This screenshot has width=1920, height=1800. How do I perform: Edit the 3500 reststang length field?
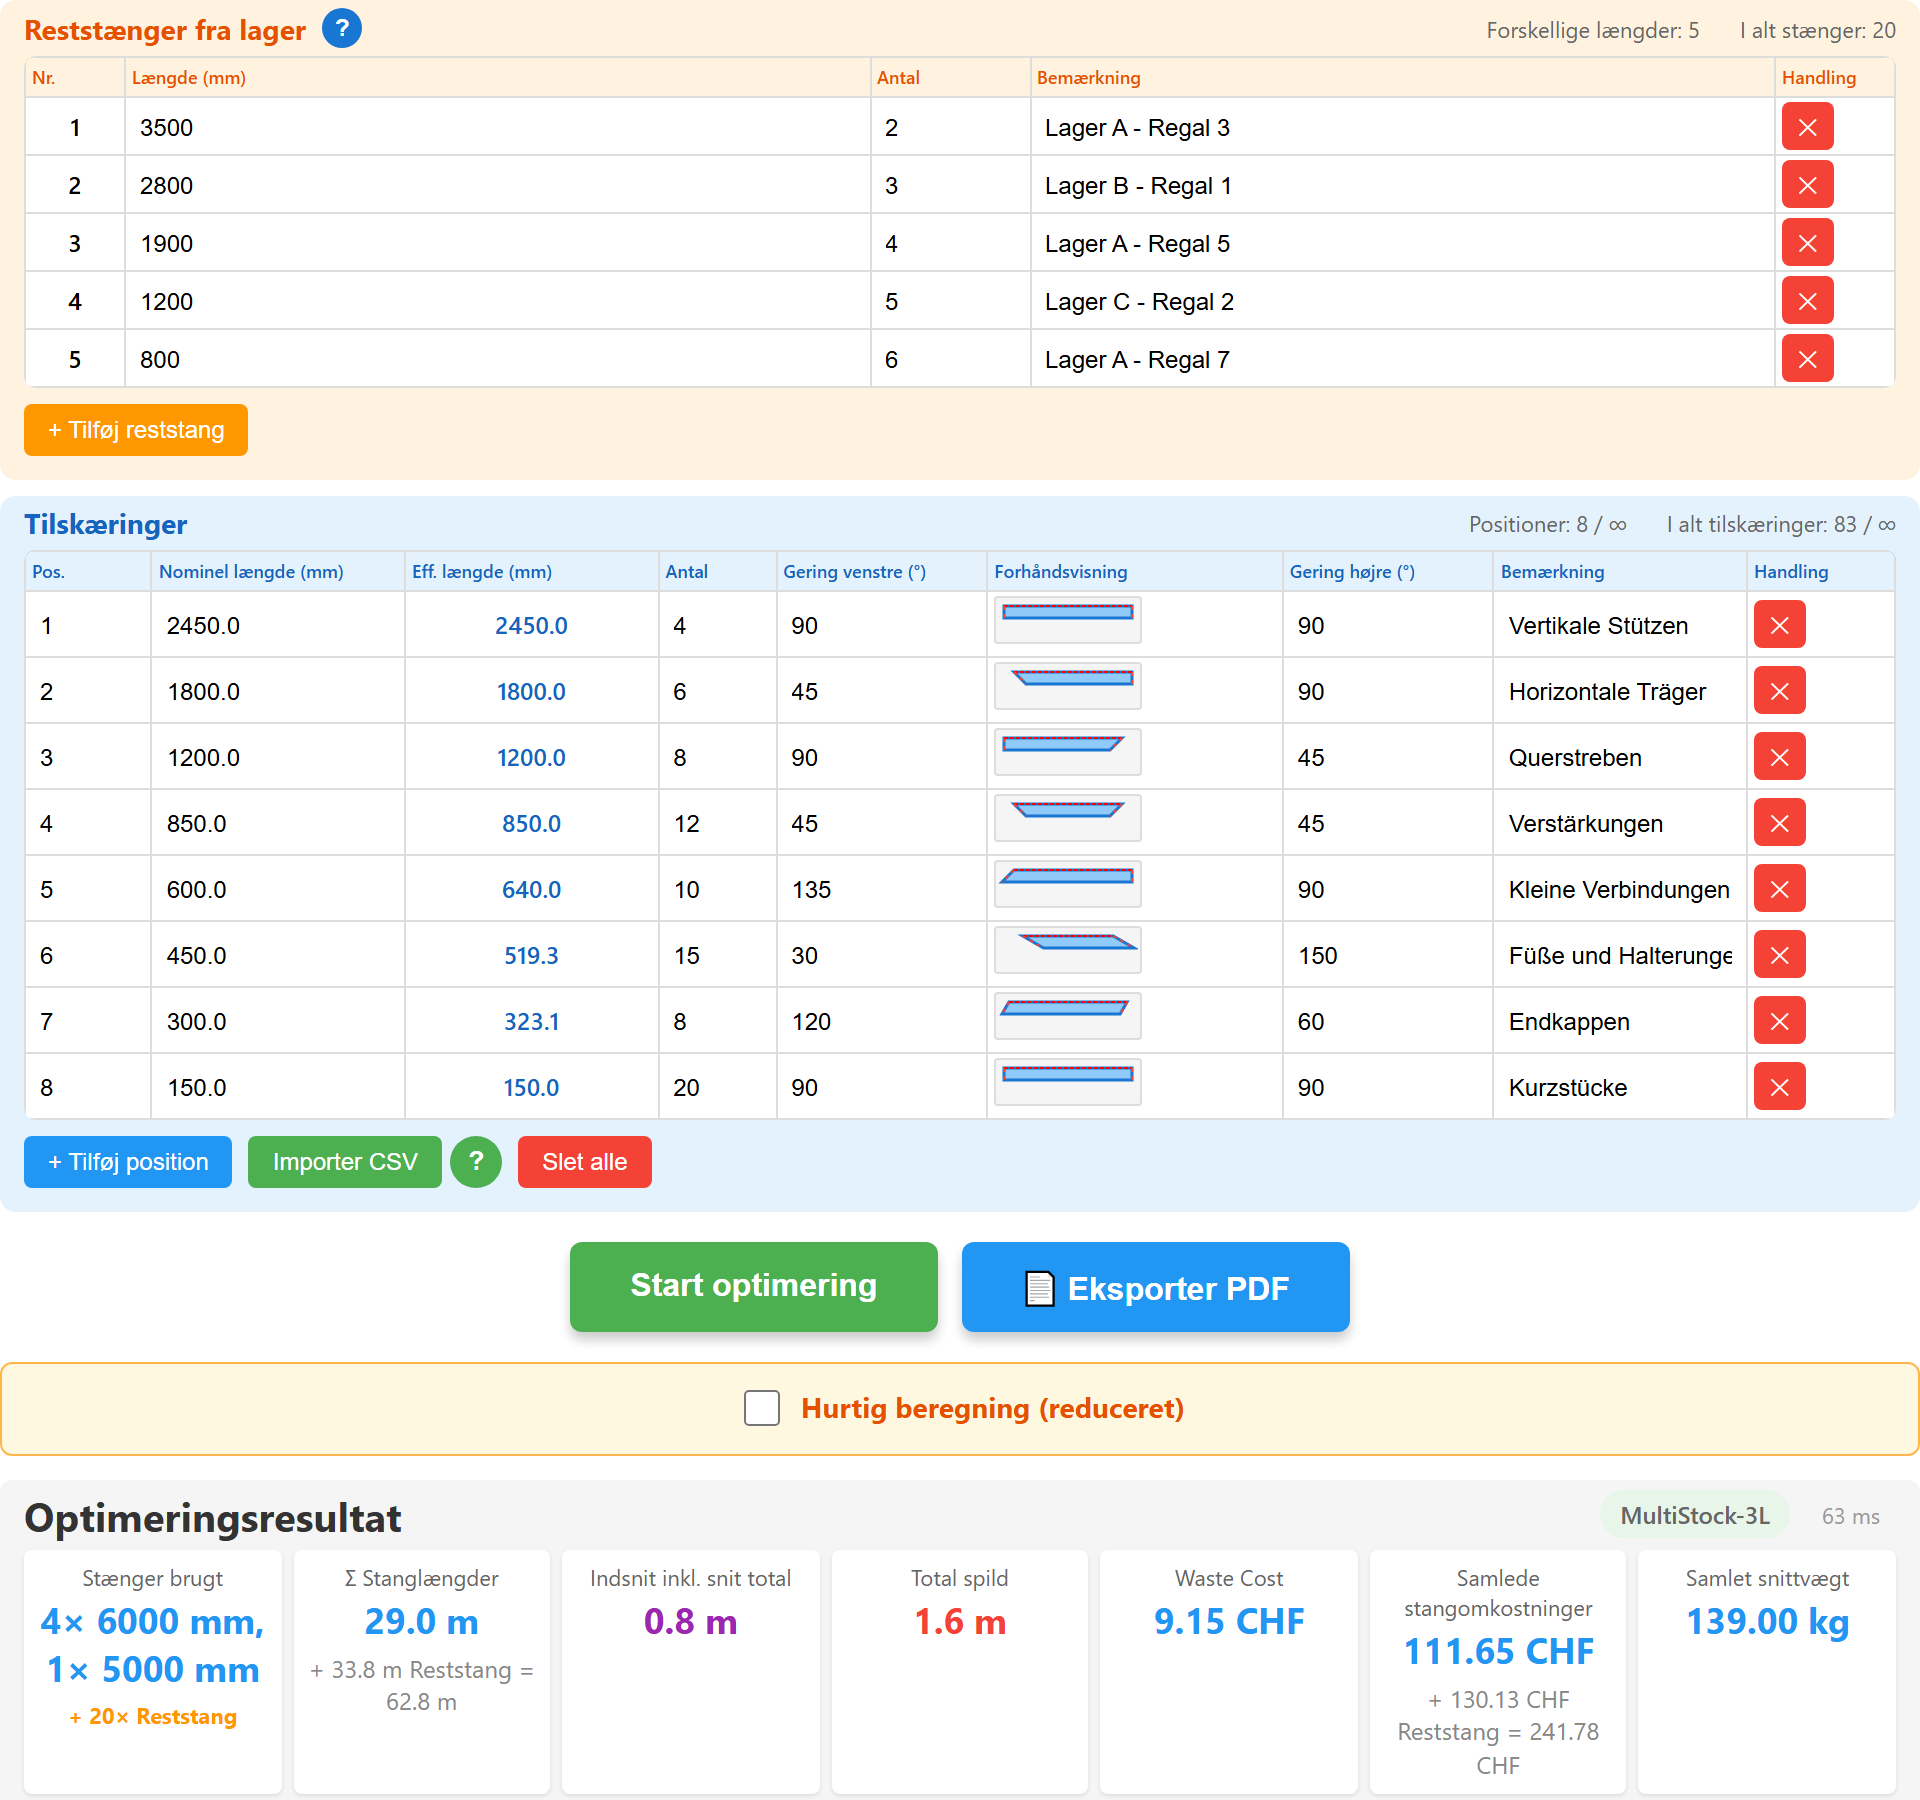(x=498, y=127)
